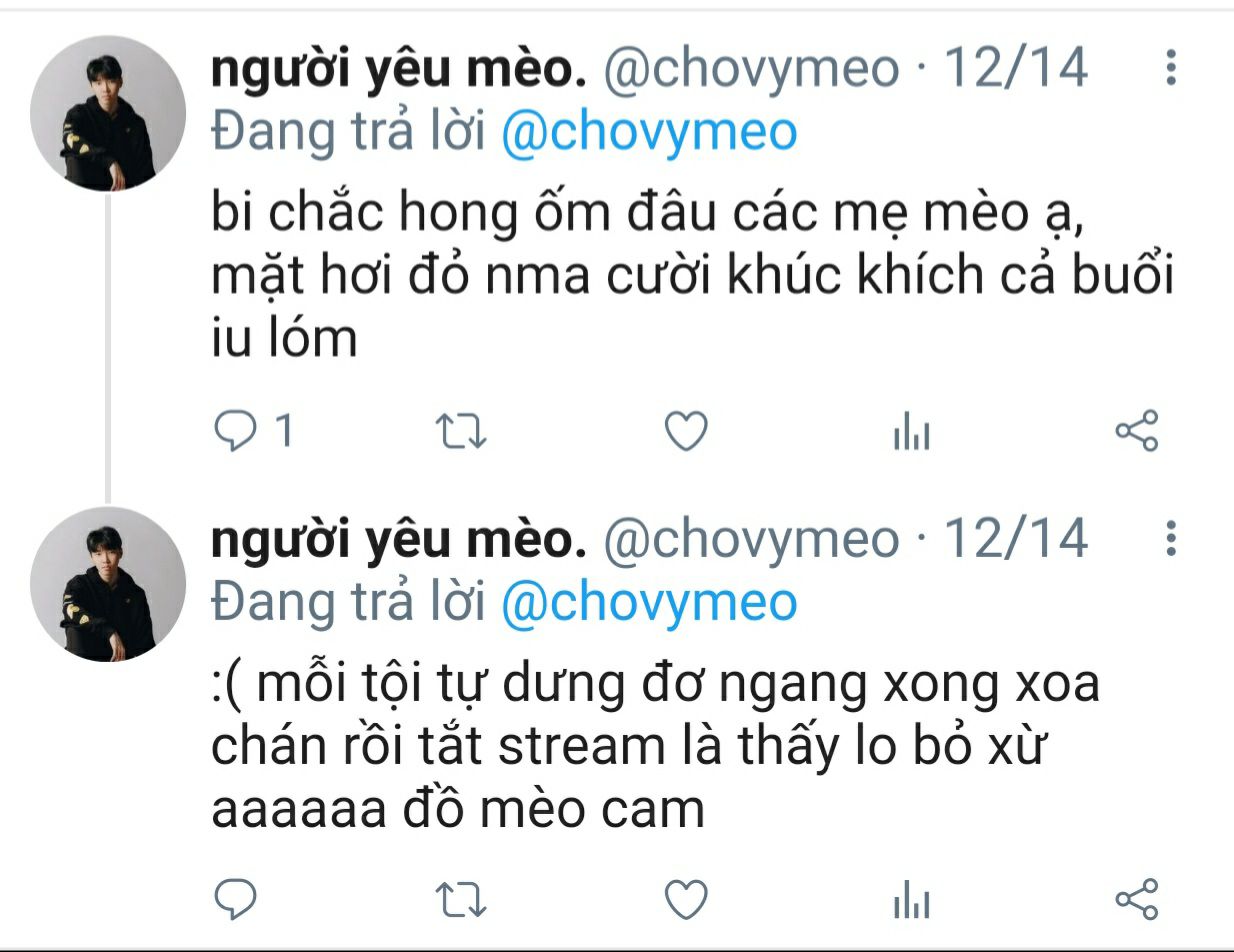Open profile picture of first tweet
The height and width of the screenshot is (952, 1234).
coord(108,113)
